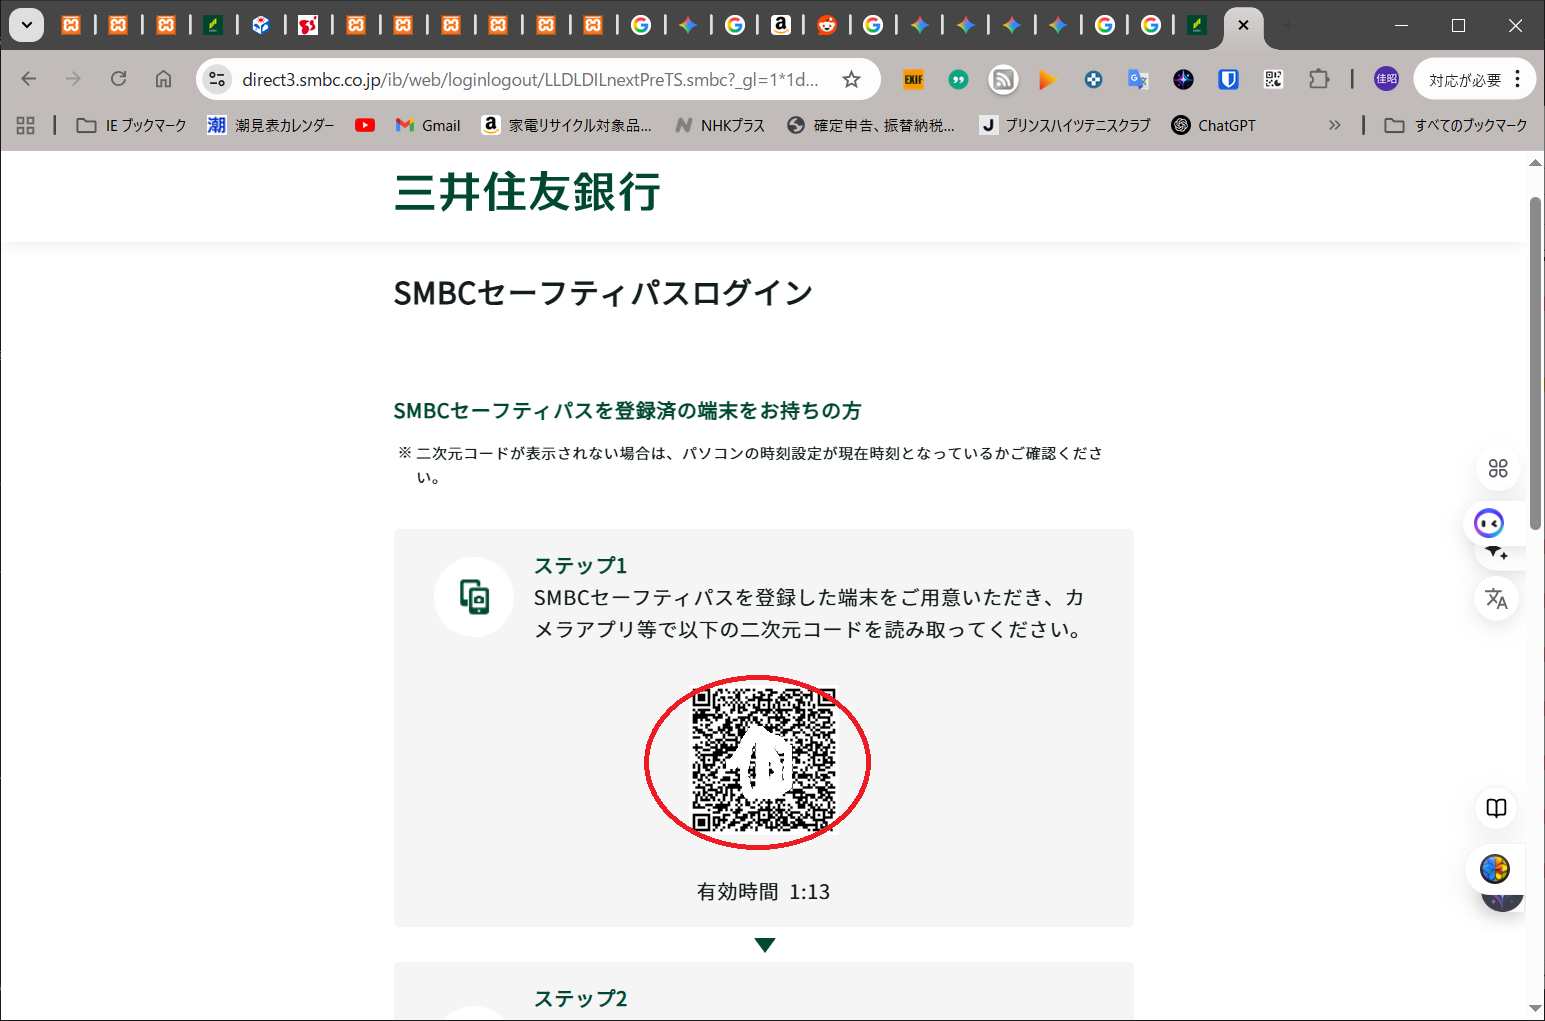The height and width of the screenshot is (1021, 1545).
Task: Open the tab search dropdown arrow
Action: pos(27,25)
